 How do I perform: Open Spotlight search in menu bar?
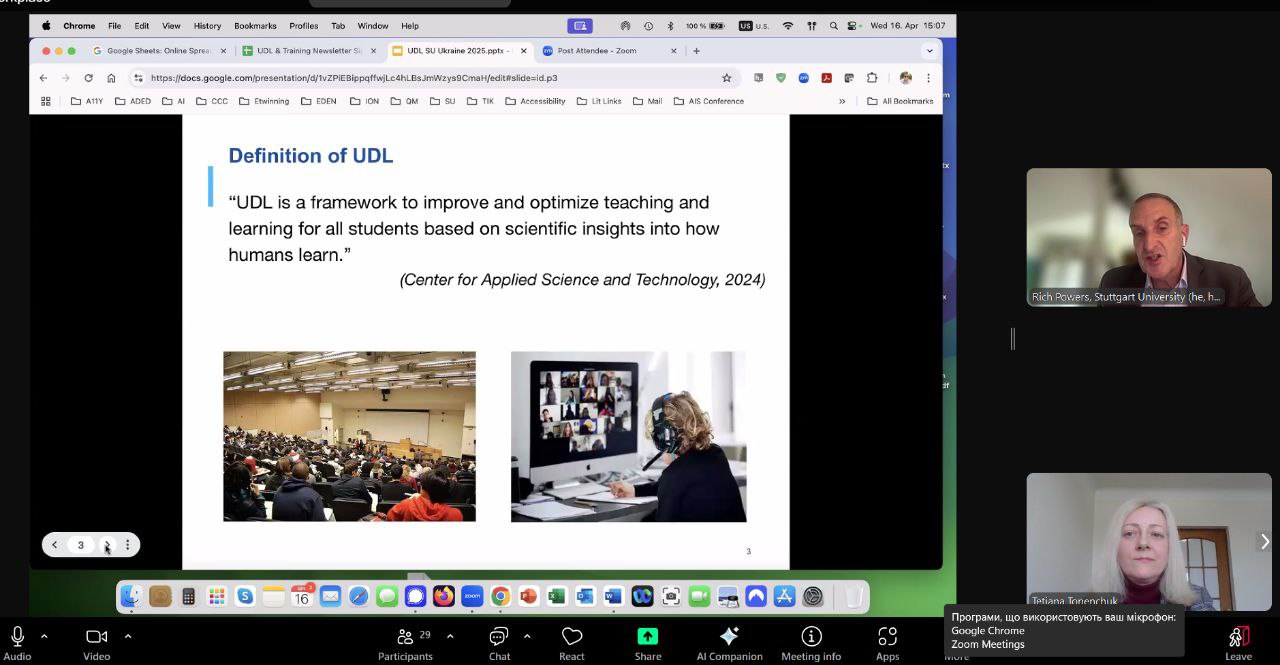[833, 26]
